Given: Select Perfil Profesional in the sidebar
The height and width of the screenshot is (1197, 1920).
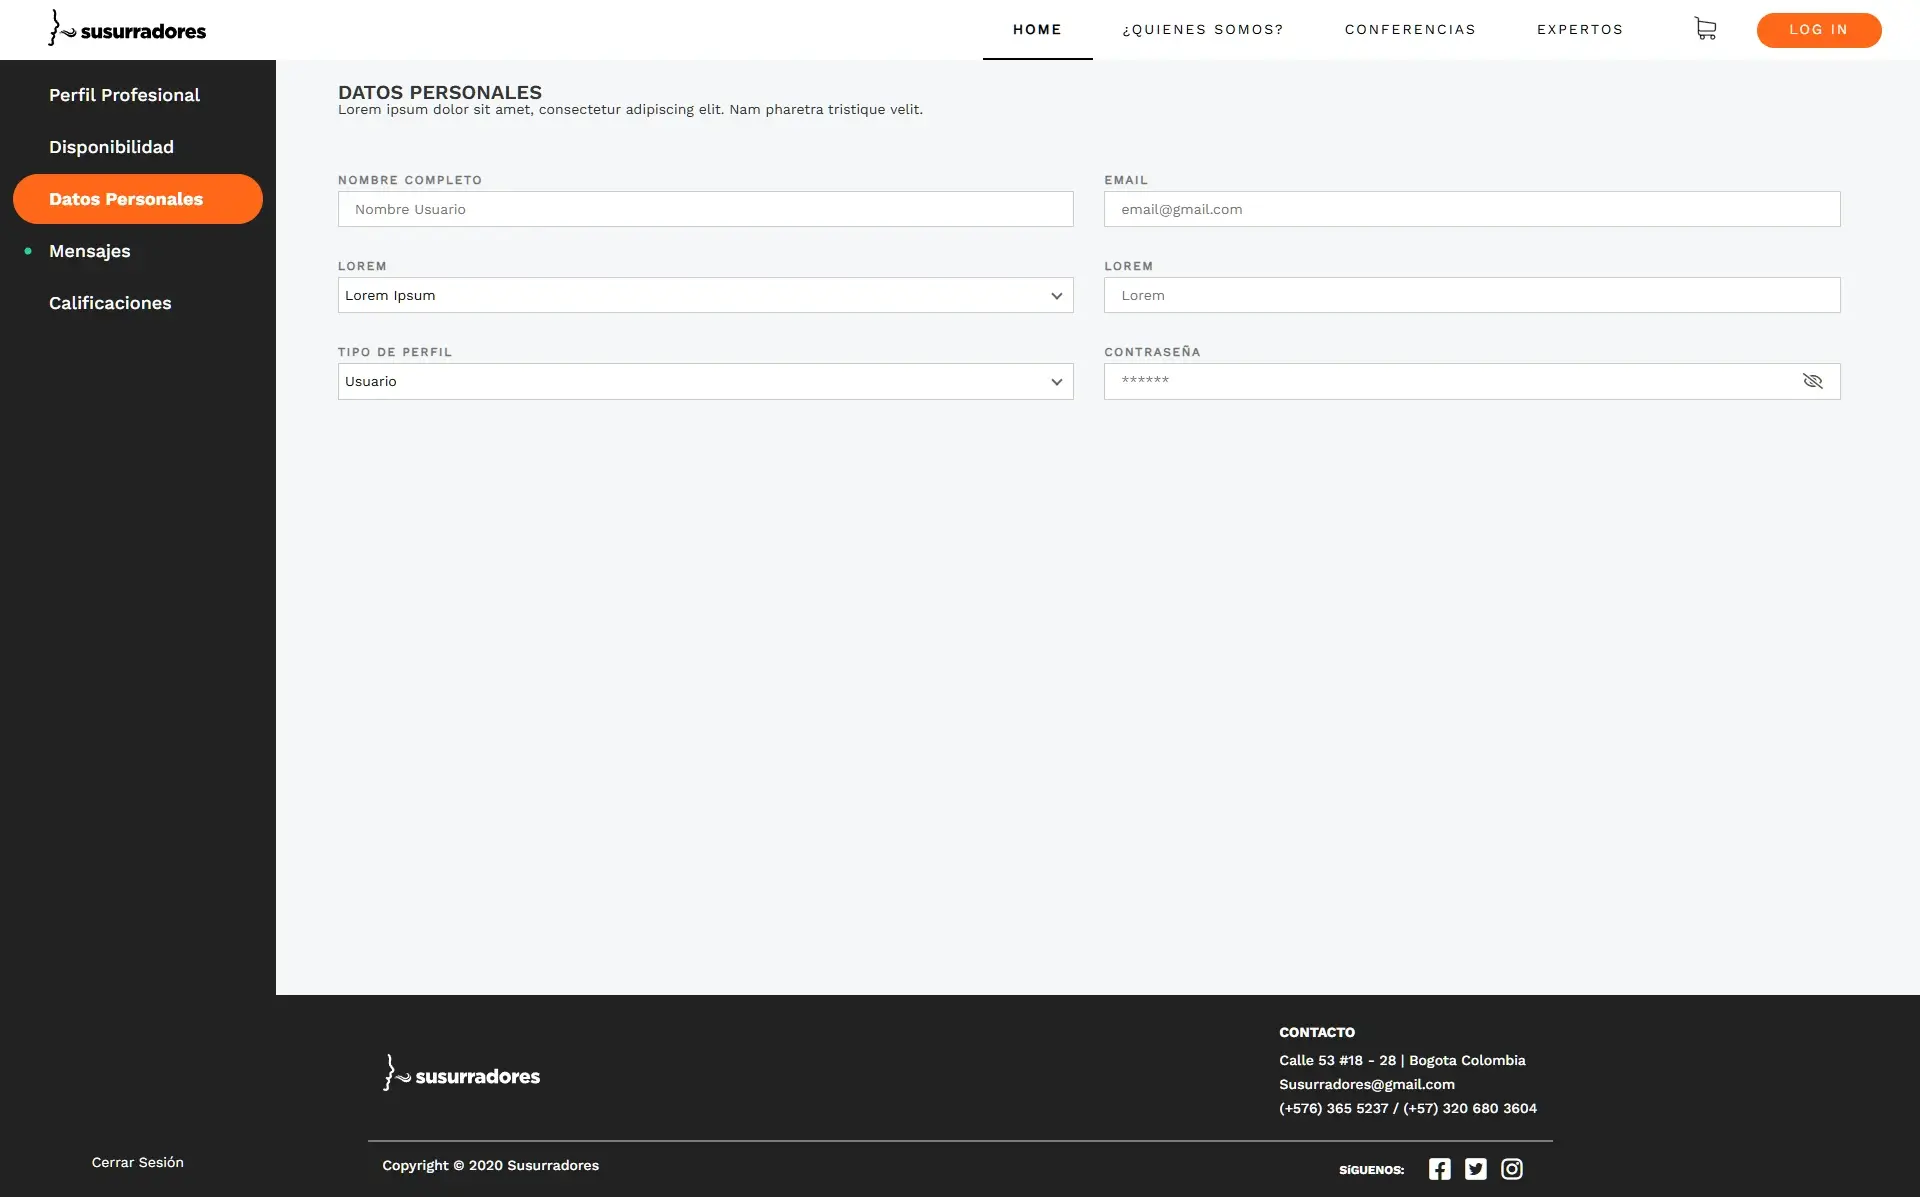Looking at the screenshot, I should click(x=124, y=95).
